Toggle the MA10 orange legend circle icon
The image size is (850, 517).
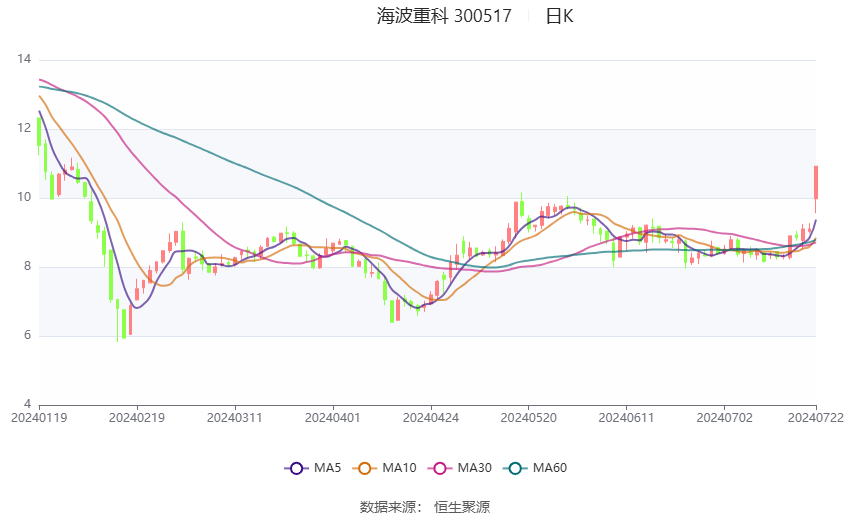(364, 468)
